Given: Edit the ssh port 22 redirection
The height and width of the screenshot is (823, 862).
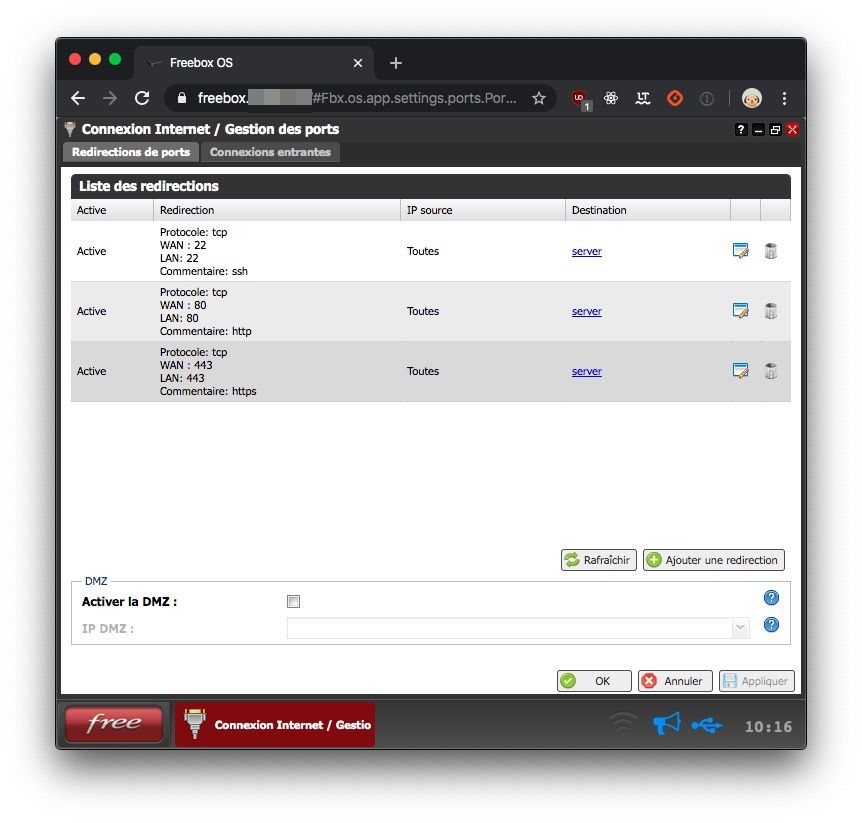Looking at the screenshot, I should [740, 252].
